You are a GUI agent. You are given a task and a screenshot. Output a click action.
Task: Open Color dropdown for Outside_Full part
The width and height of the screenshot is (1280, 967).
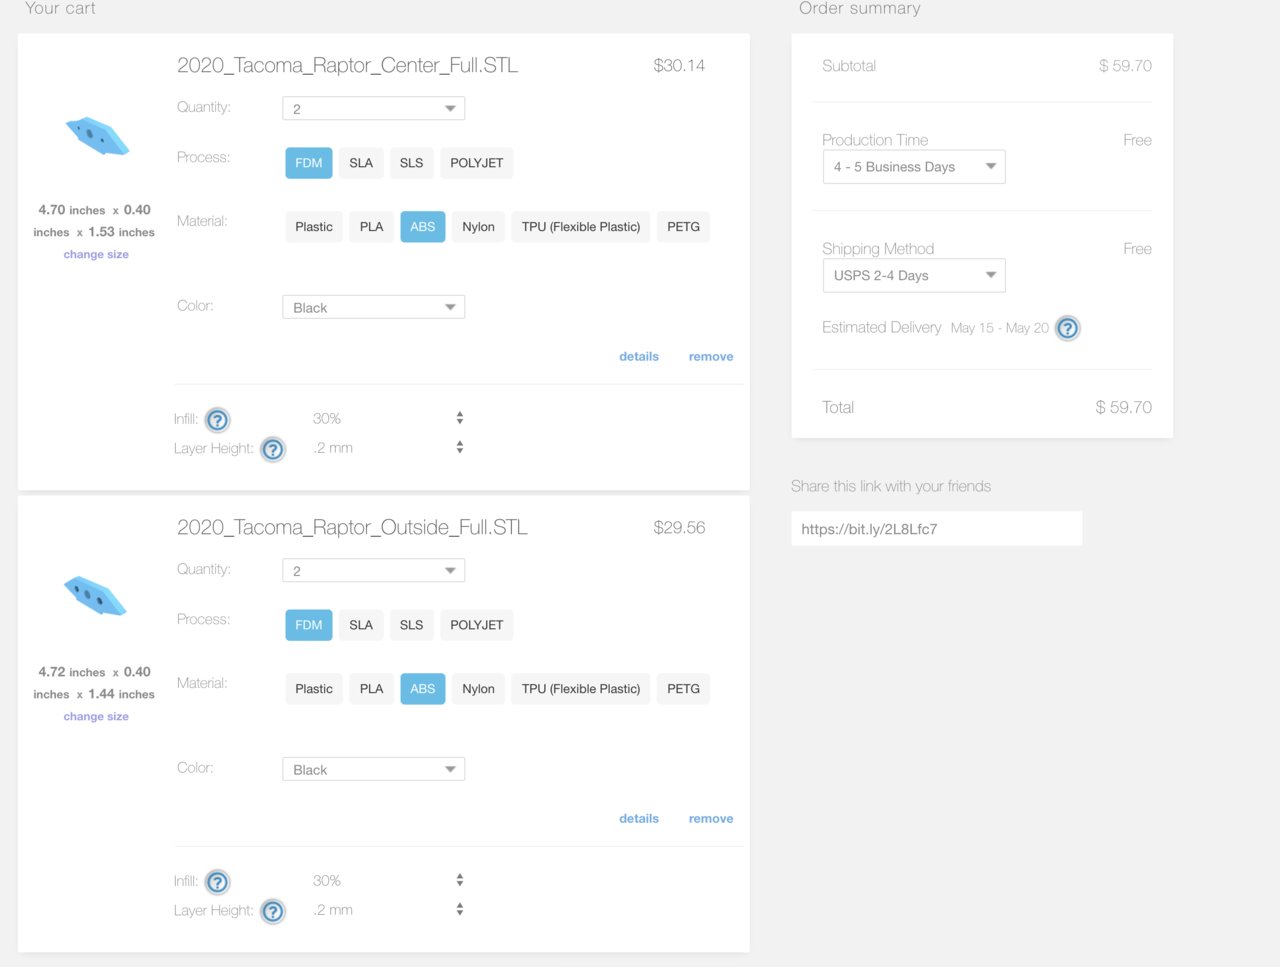374,769
